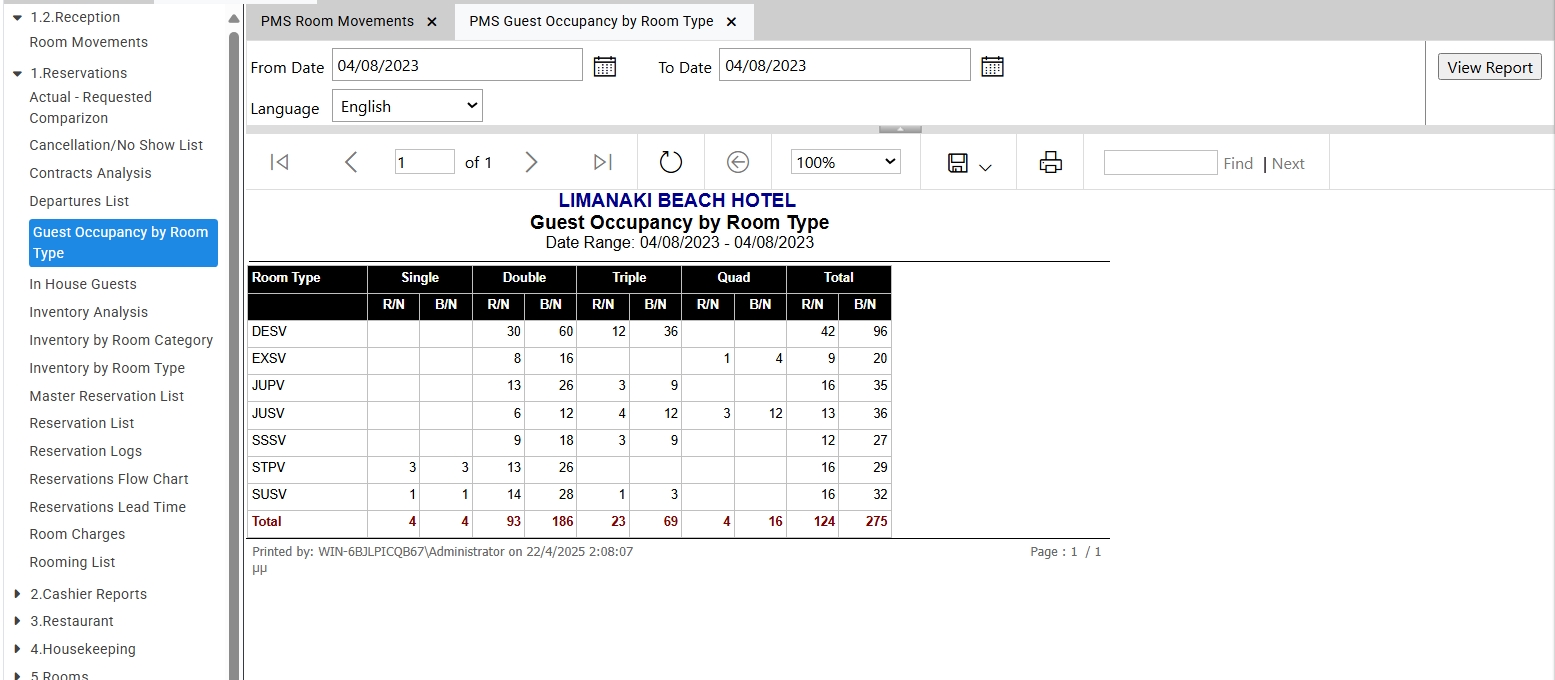This screenshot has height=680, width=1555.
Task: Open Contracts Analysis report
Action: [x=91, y=173]
